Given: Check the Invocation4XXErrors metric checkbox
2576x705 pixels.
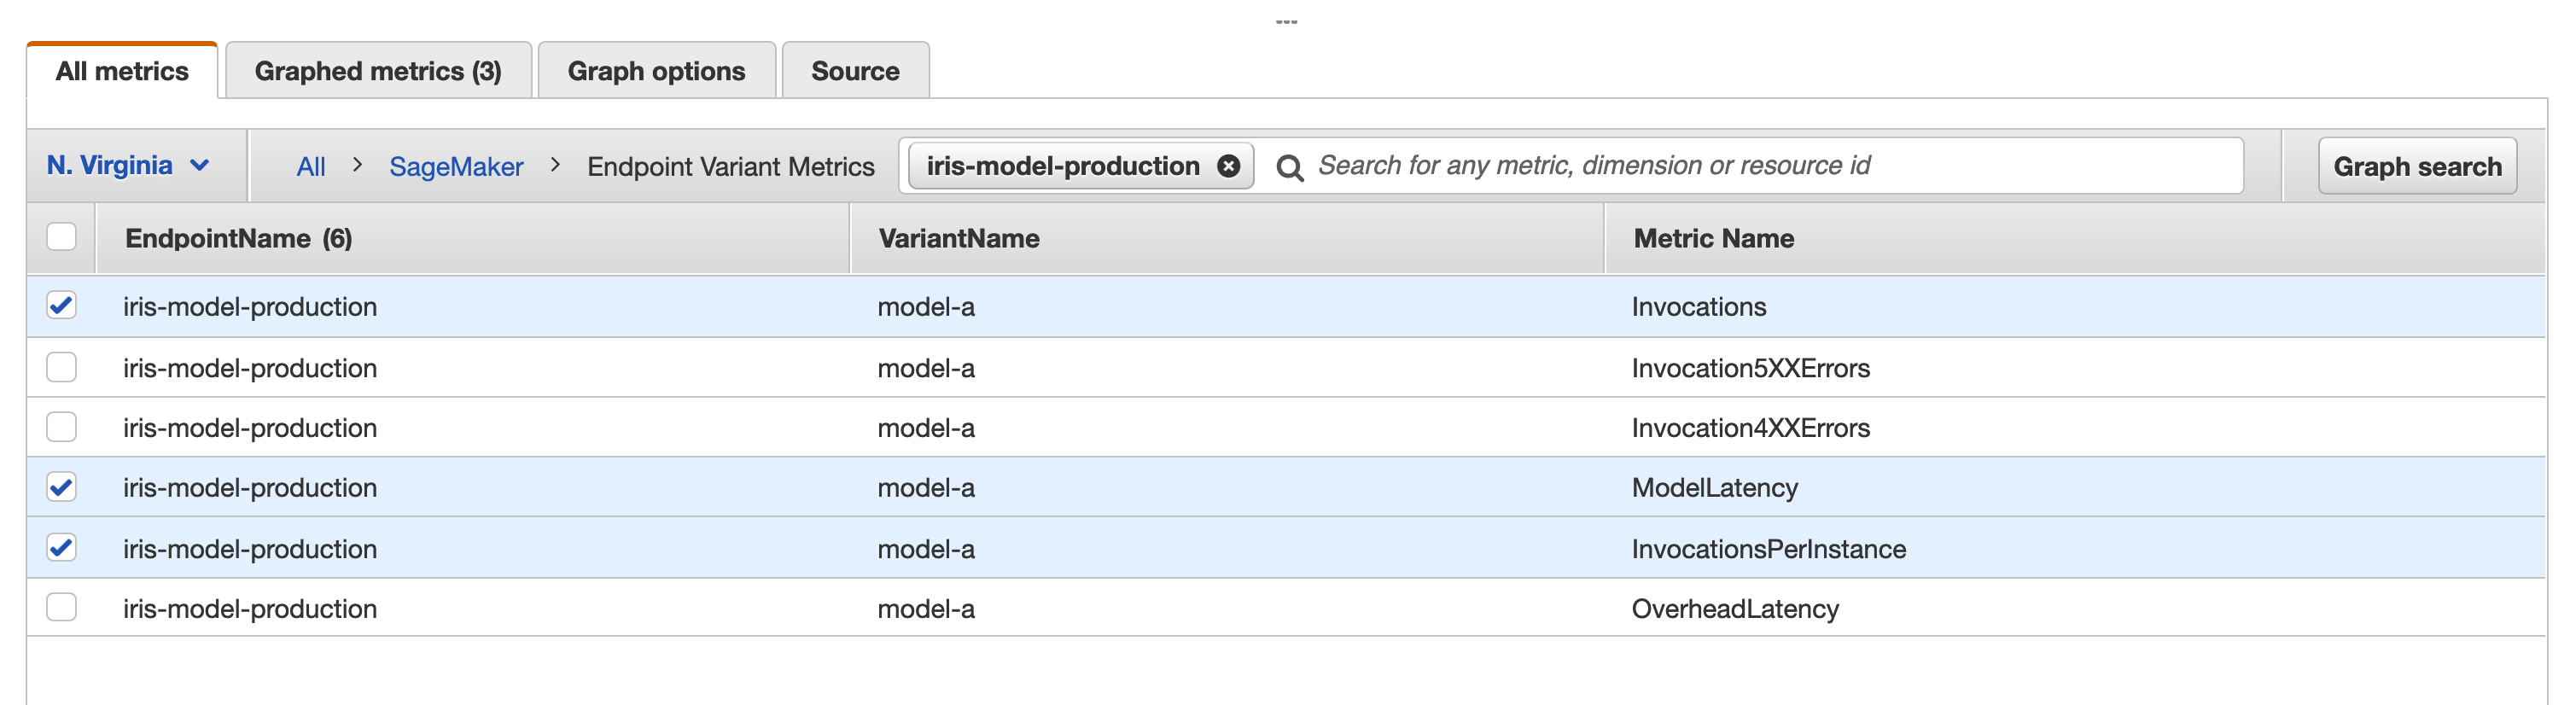Looking at the screenshot, I should 62,427.
